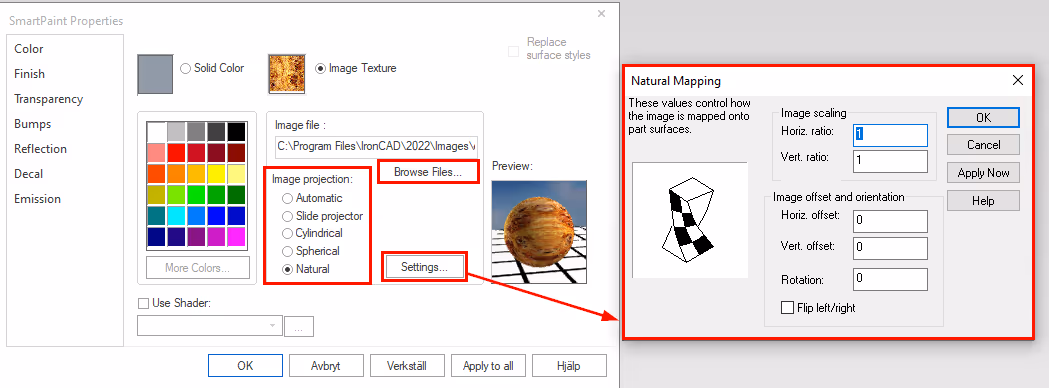Focus the Vert. offset field

point(890,249)
